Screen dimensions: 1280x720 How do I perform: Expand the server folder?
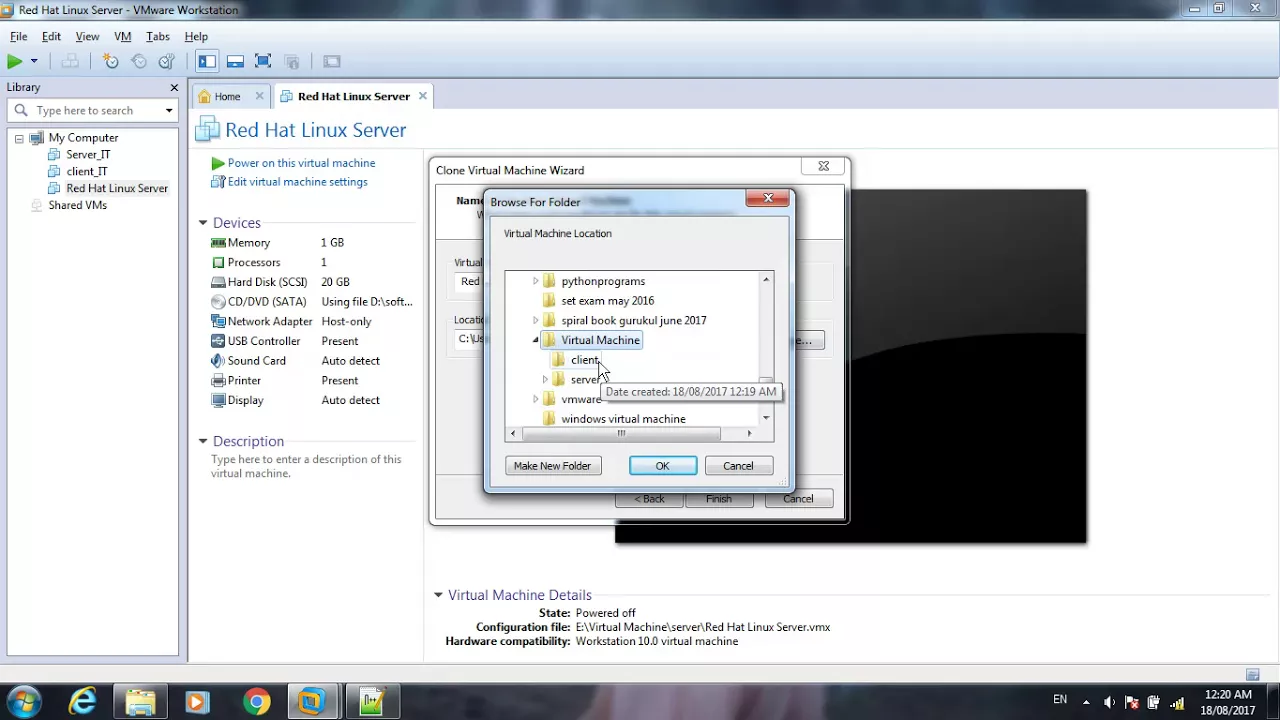546,380
